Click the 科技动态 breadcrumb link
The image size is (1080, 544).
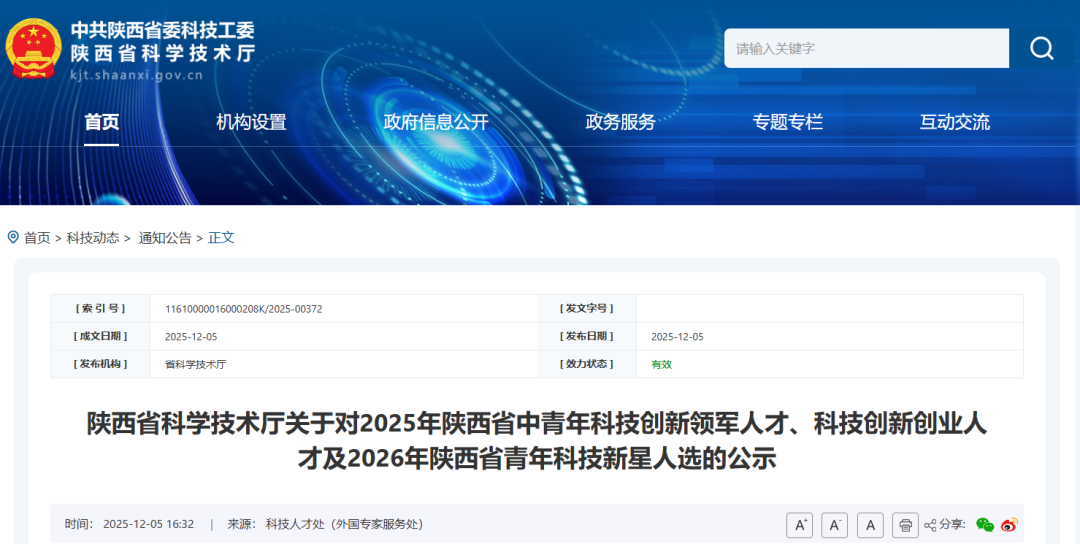tap(93, 238)
